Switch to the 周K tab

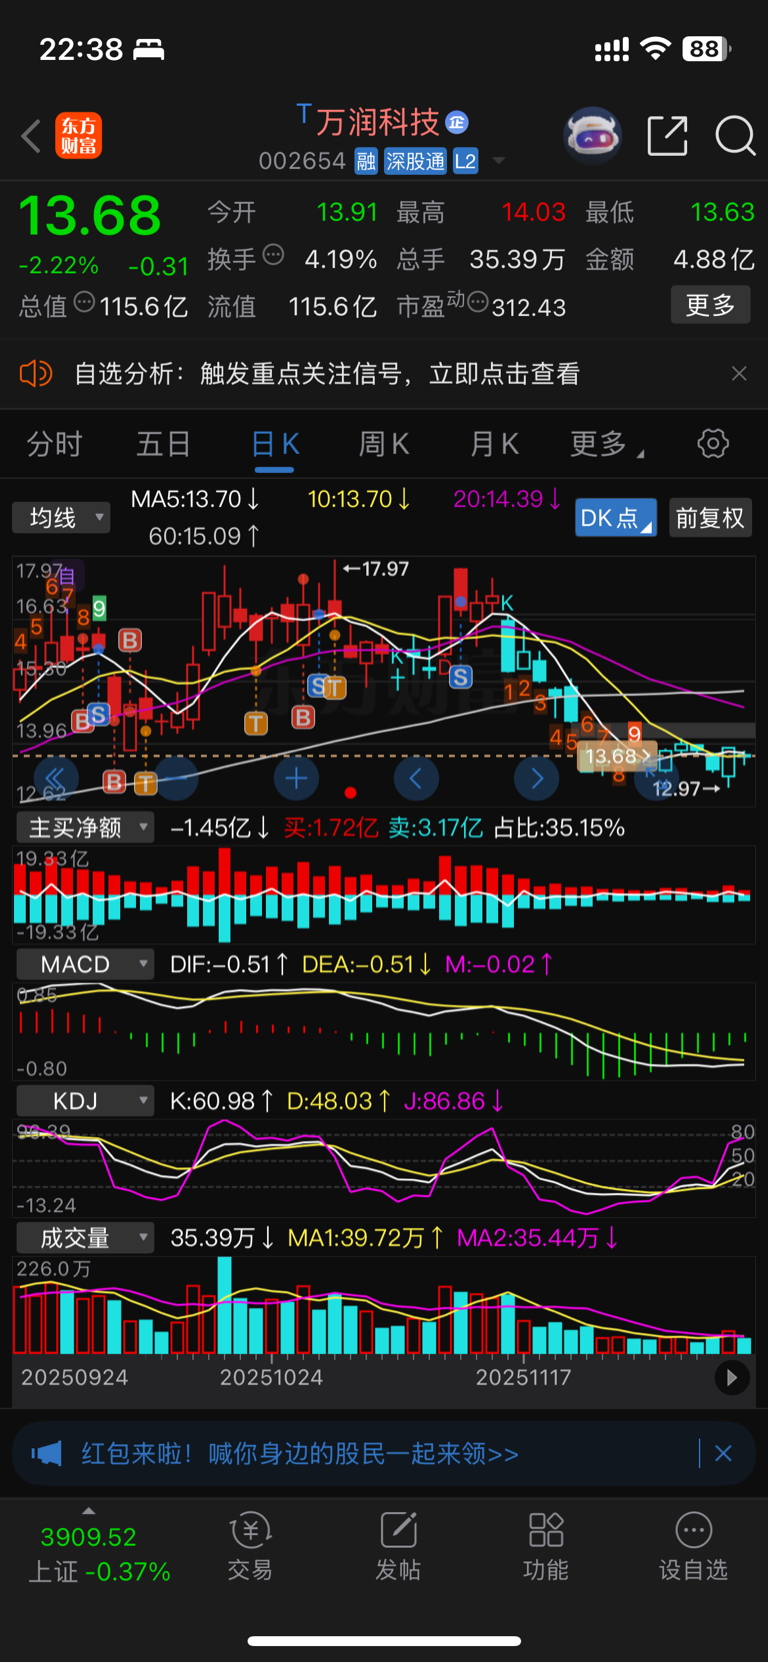(x=384, y=444)
